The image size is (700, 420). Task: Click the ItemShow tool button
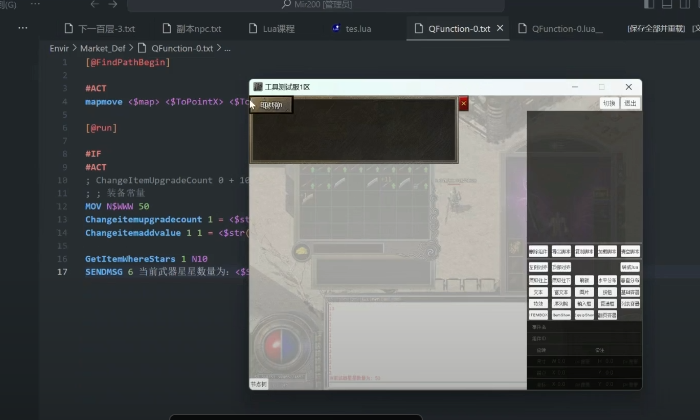point(561,314)
